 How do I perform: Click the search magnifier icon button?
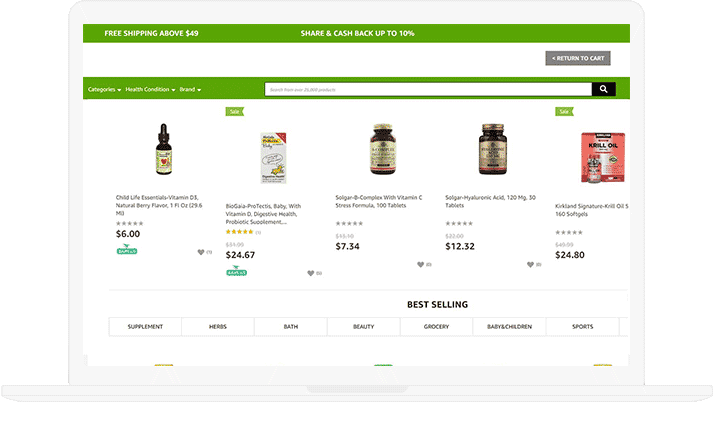pyautogui.click(x=603, y=89)
